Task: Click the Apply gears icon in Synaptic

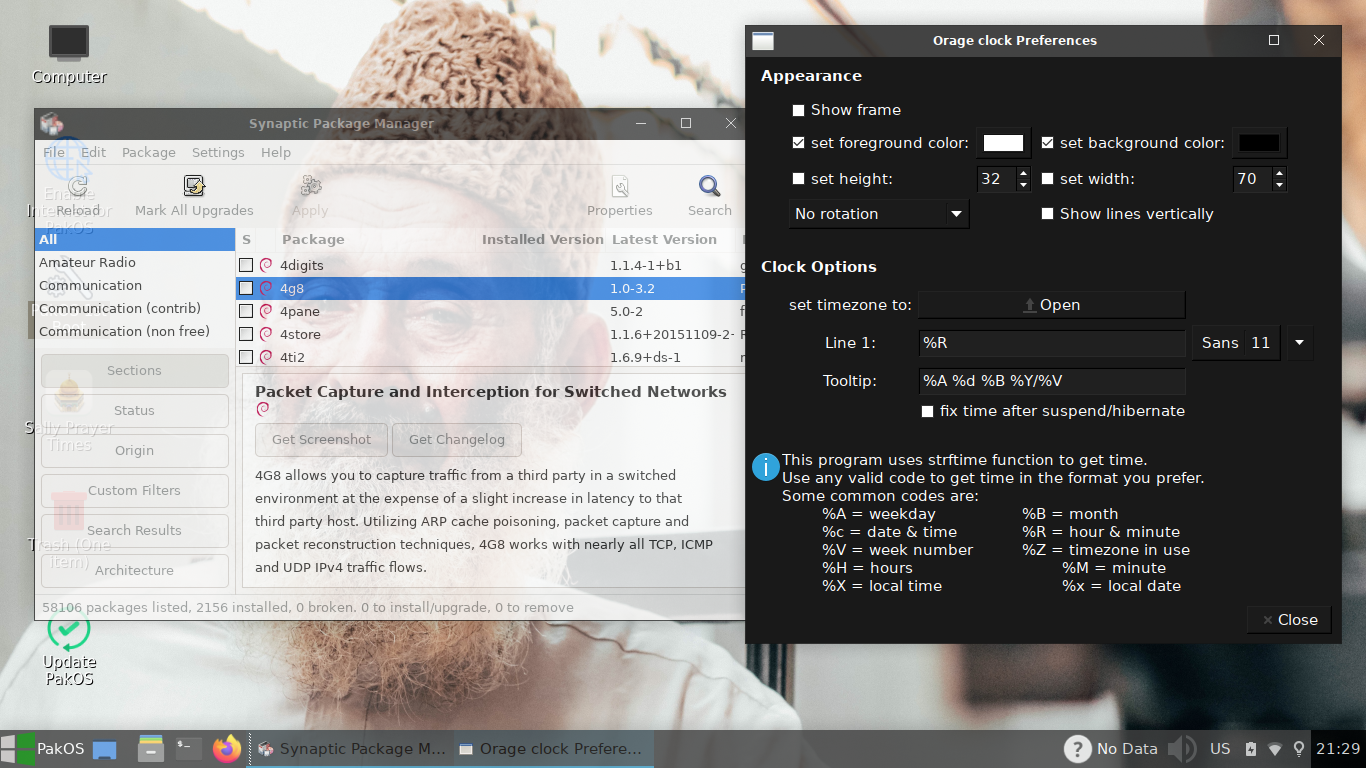Action: (310, 186)
